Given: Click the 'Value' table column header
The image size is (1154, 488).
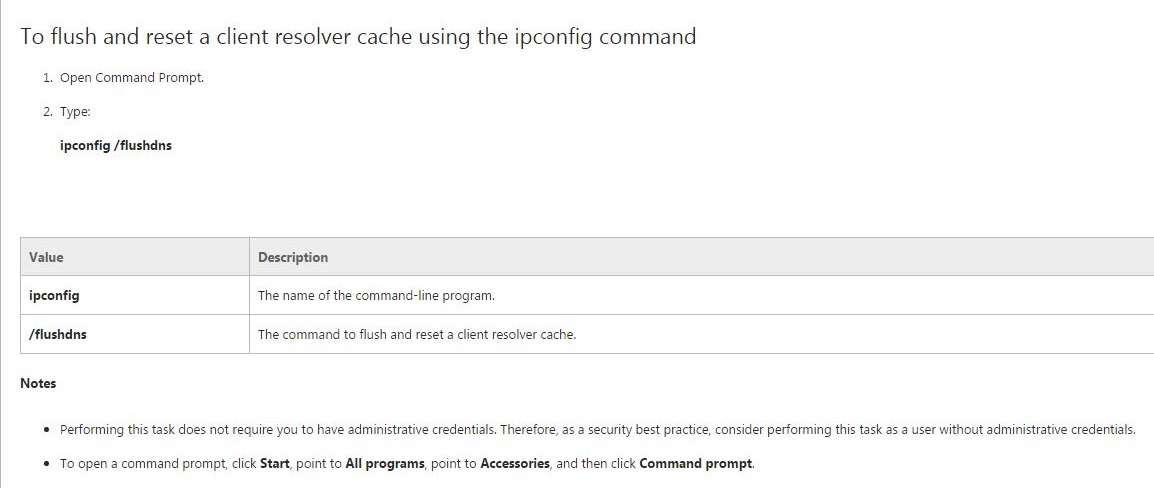Looking at the screenshot, I should 46,257.
